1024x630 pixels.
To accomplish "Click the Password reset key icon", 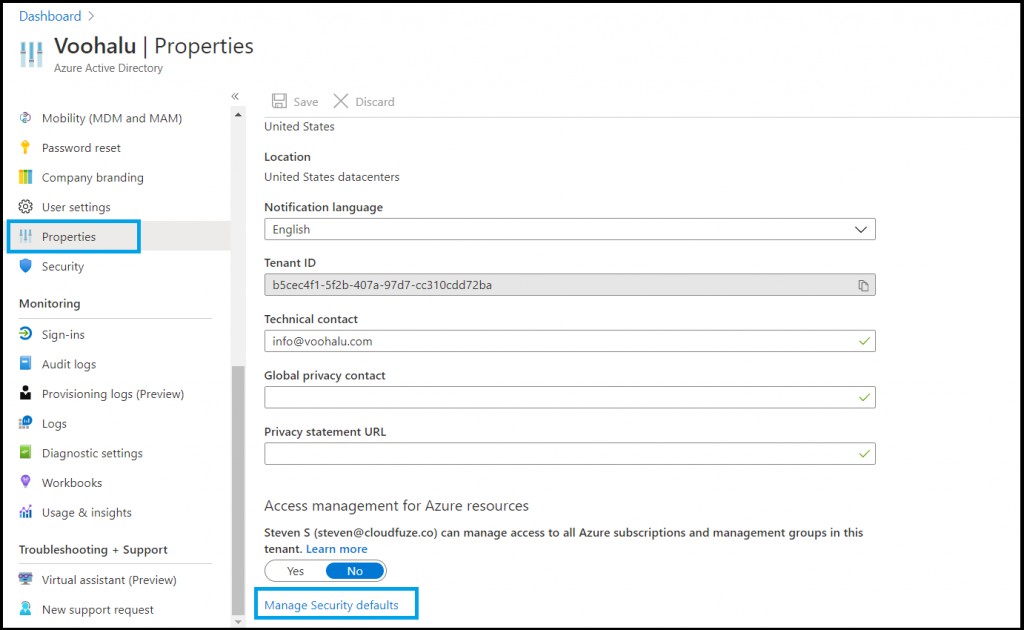I will (x=25, y=147).
